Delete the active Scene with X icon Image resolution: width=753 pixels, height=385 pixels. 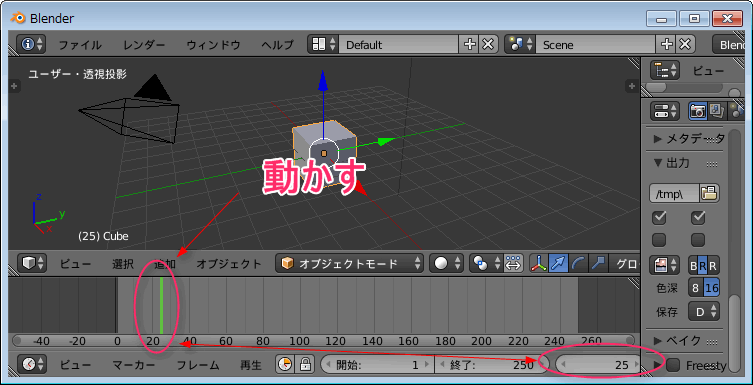click(685, 45)
